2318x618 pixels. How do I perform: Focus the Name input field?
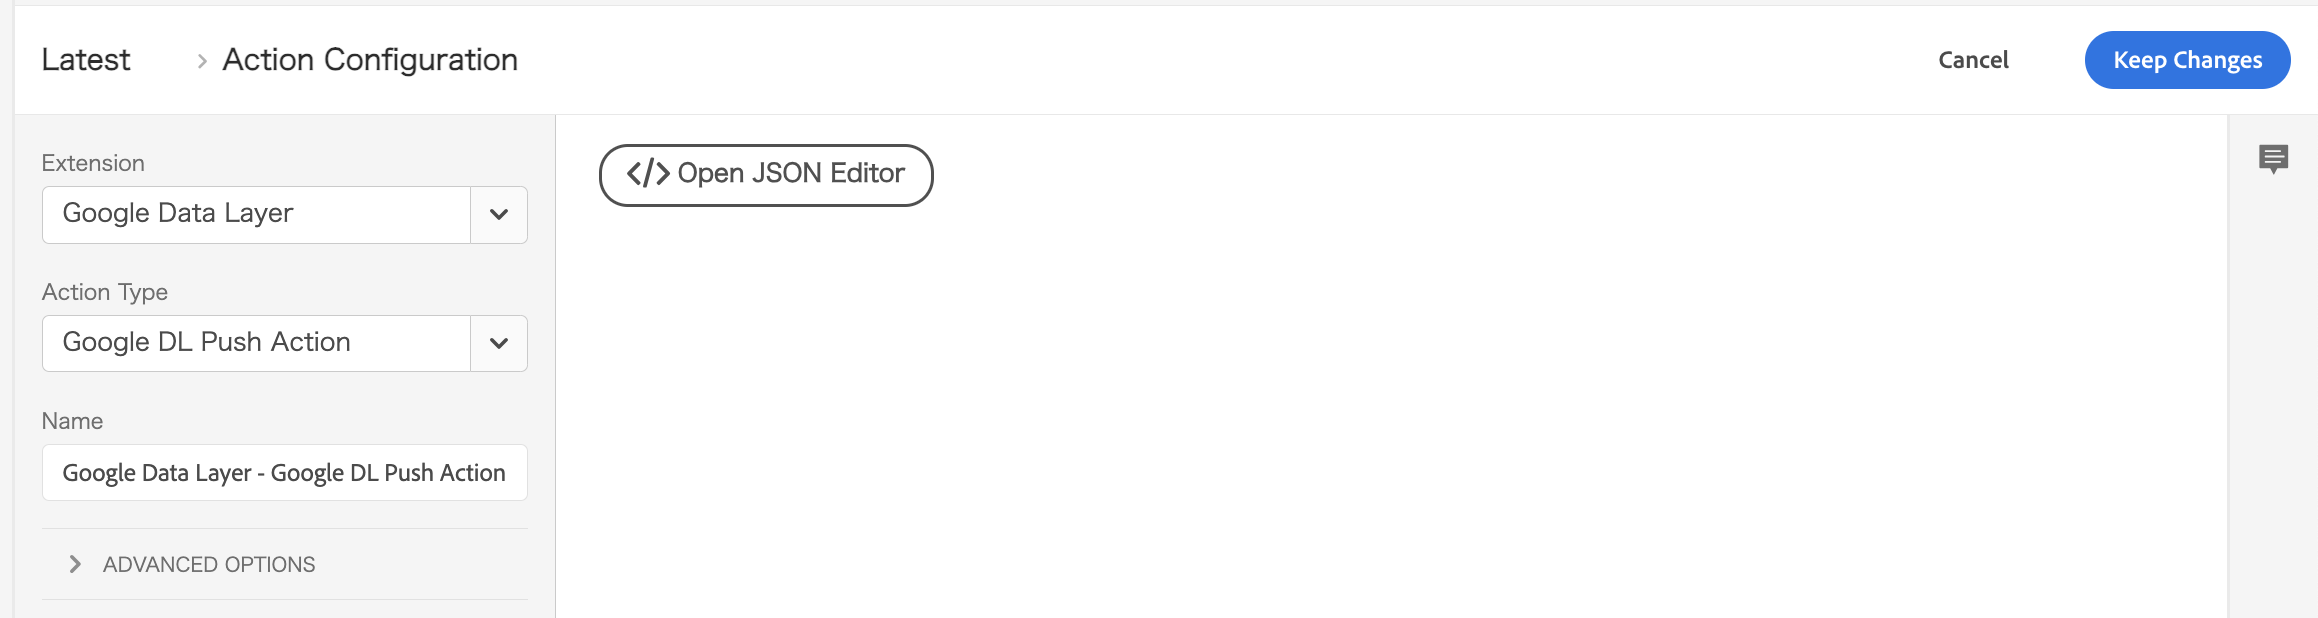(x=285, y=473)
